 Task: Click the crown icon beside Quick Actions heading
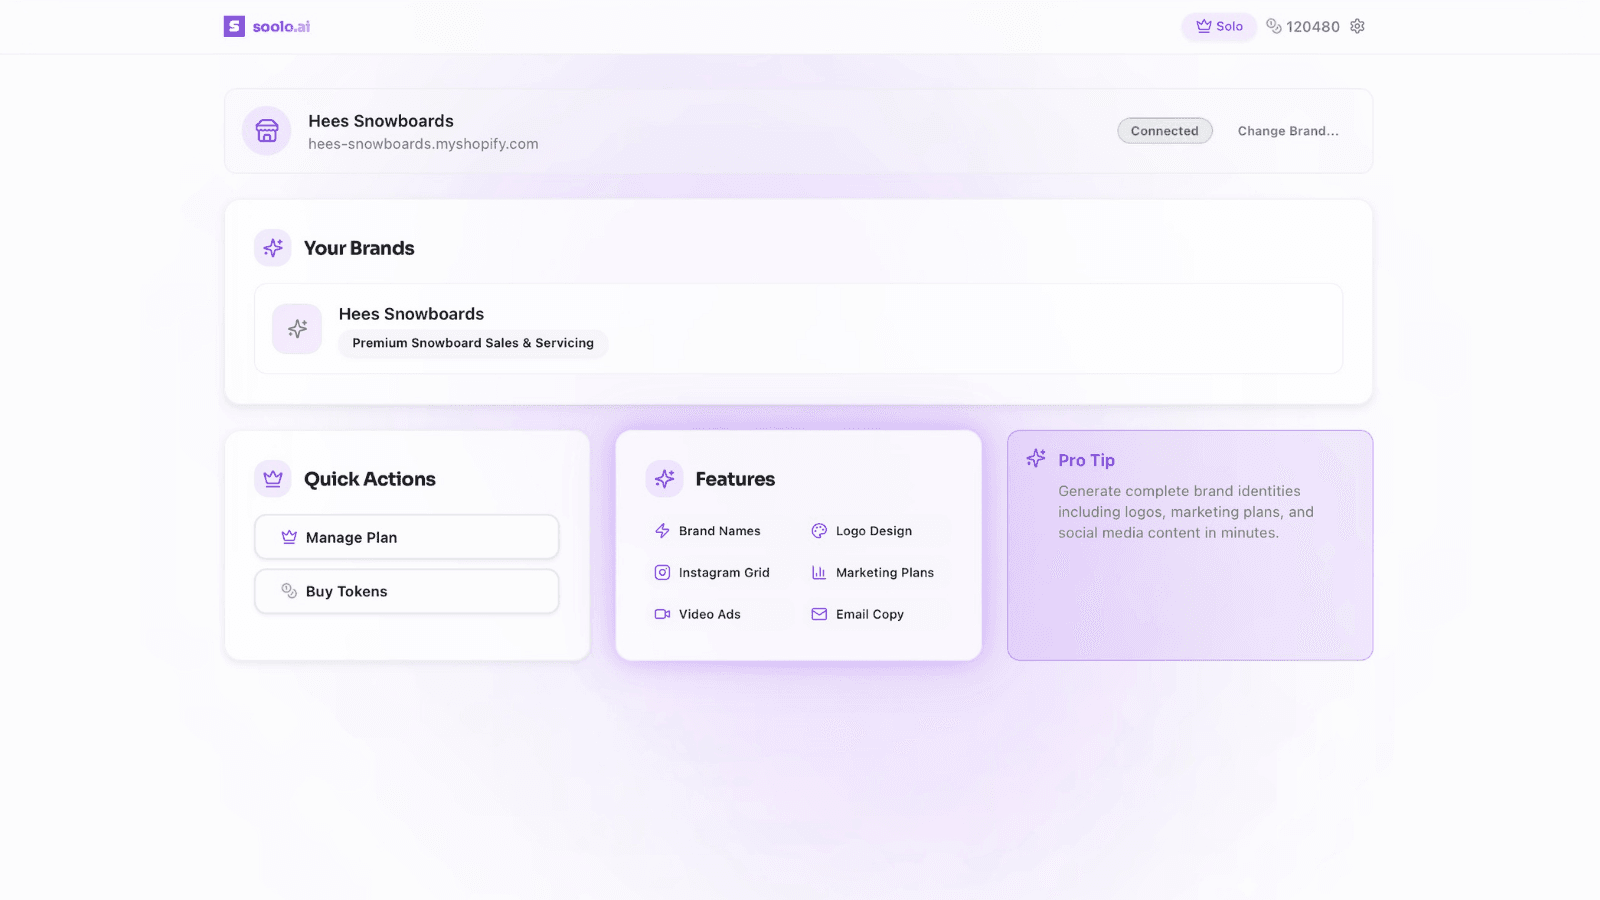pos(273,479)
